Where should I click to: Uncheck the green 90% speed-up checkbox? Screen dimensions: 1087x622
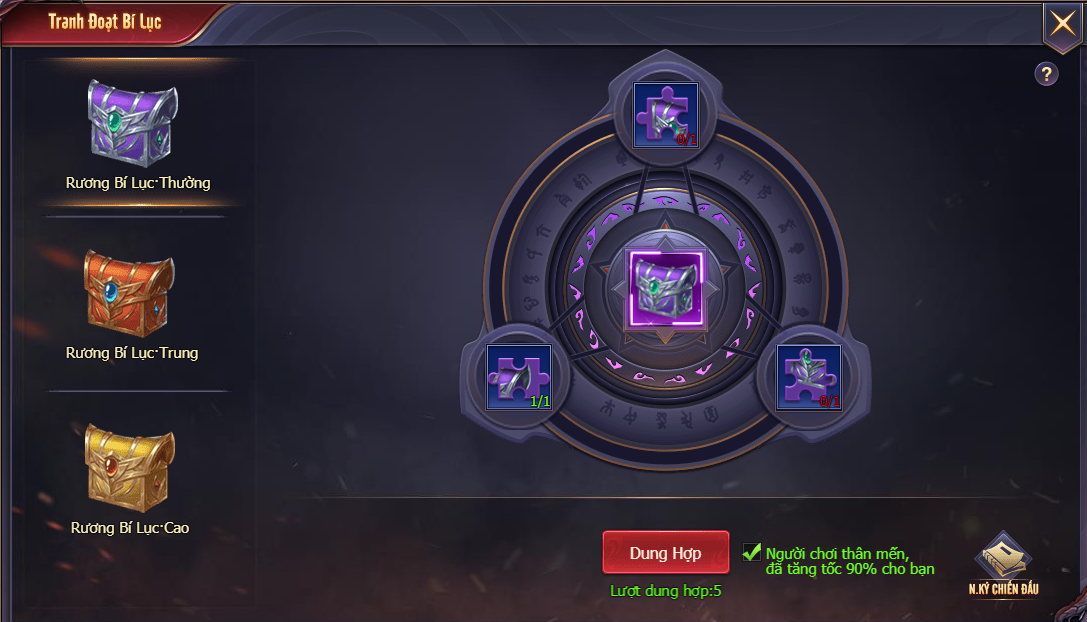[751, 552]
